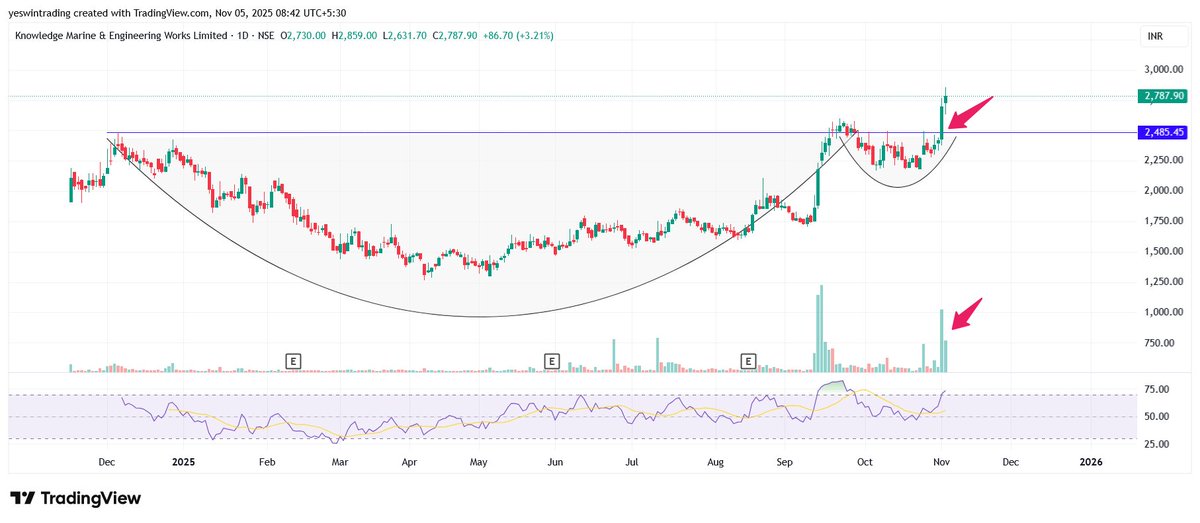Screen dimensions: 1200x523
Task: Click the Jun label on the time axis
Action: pos(556,462)
